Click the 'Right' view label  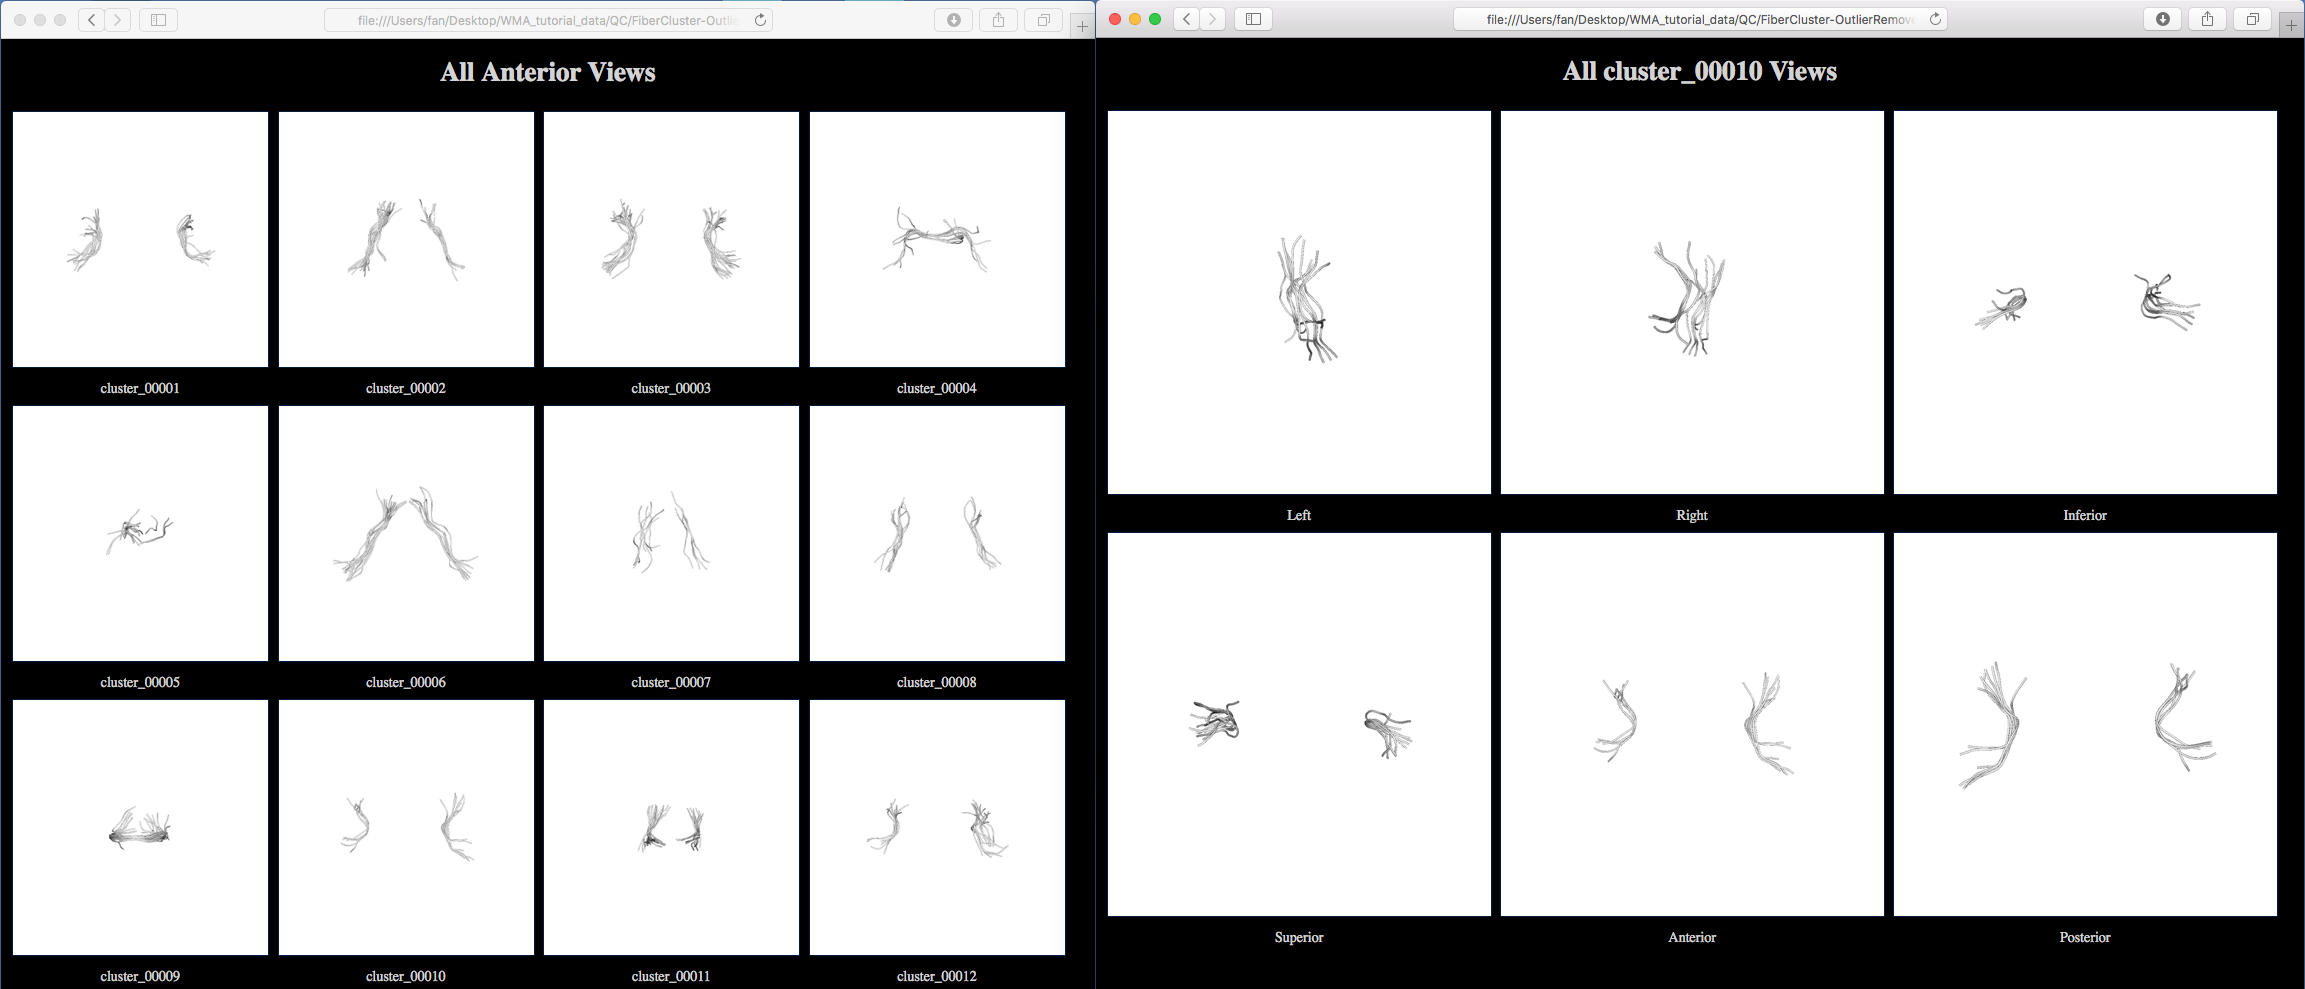pyautogui.click(x=1692, y=515)
